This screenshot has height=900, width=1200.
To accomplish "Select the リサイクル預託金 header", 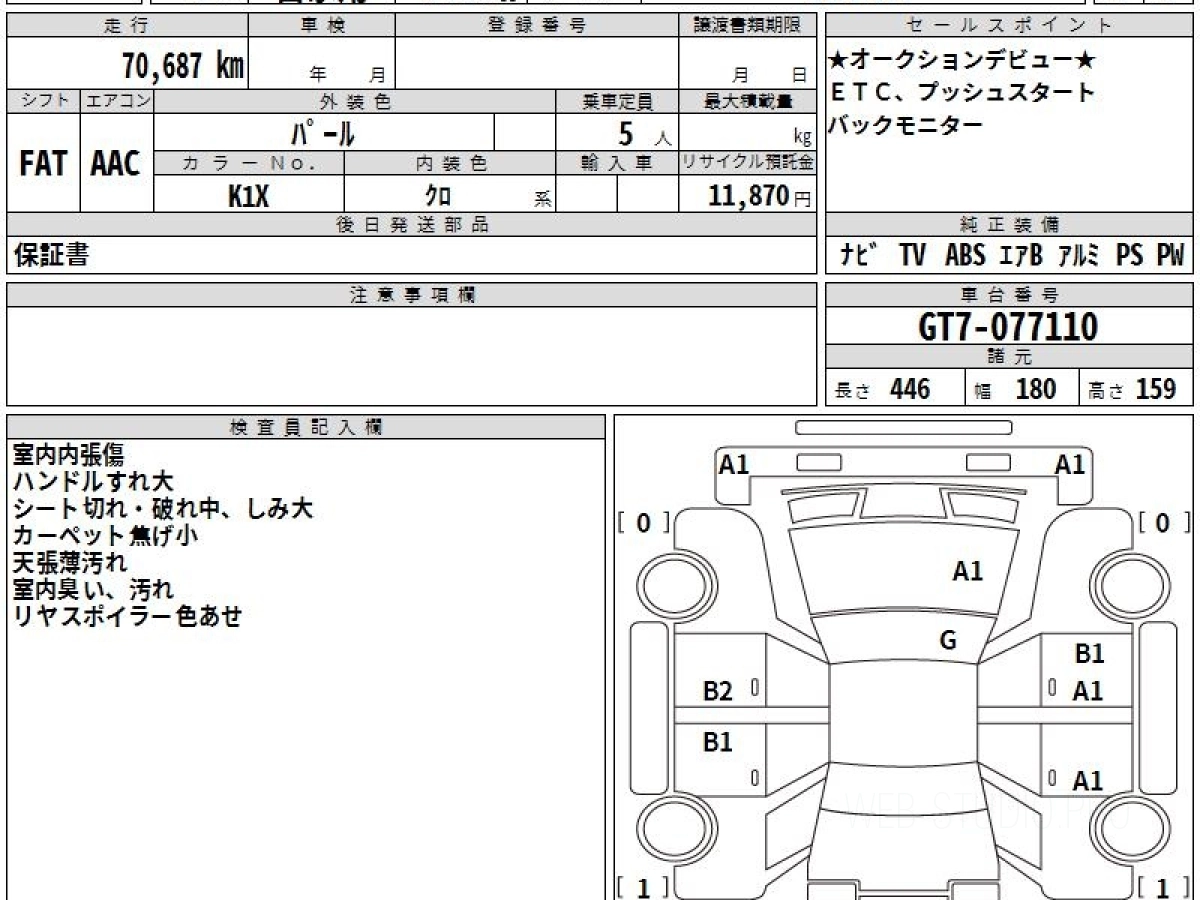I will pos(748,163).
